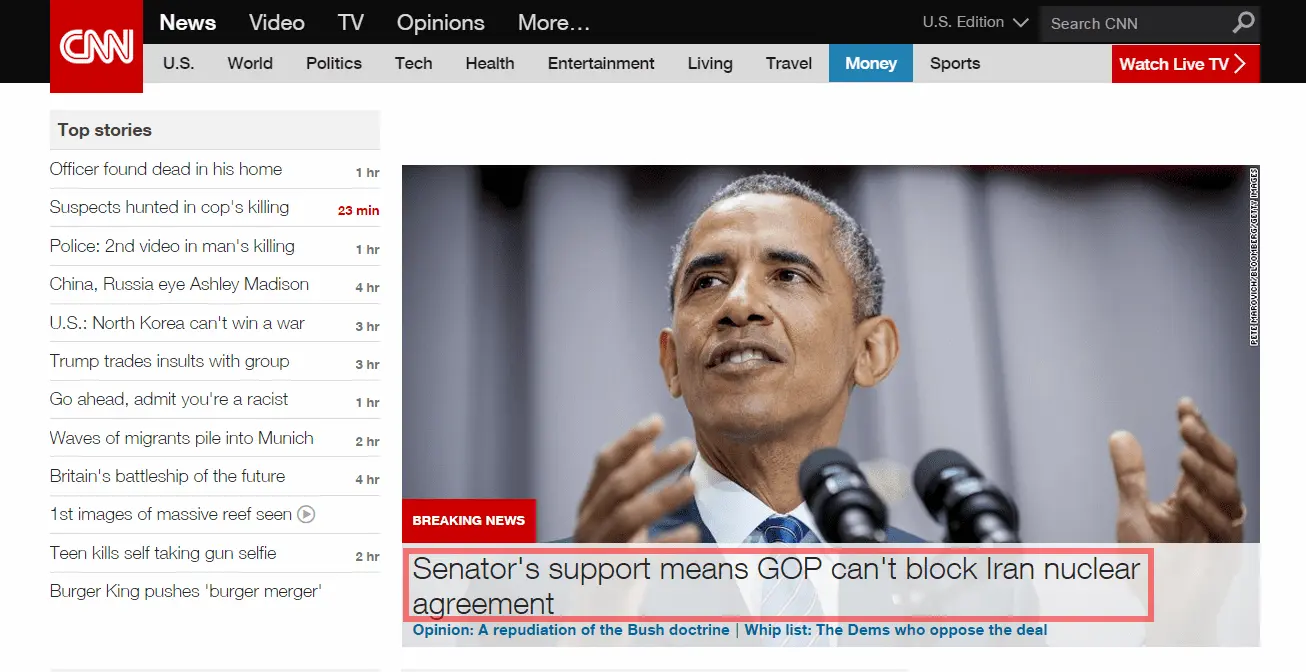Open 'Go ahead, admit you're a racist'

(169, 399)
